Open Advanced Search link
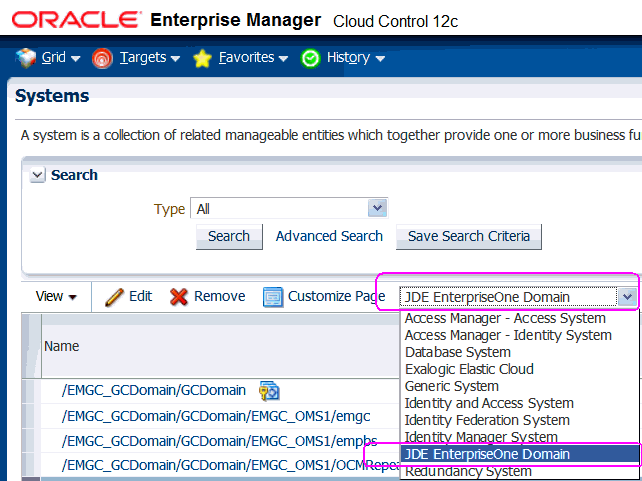 coord(329,236)
